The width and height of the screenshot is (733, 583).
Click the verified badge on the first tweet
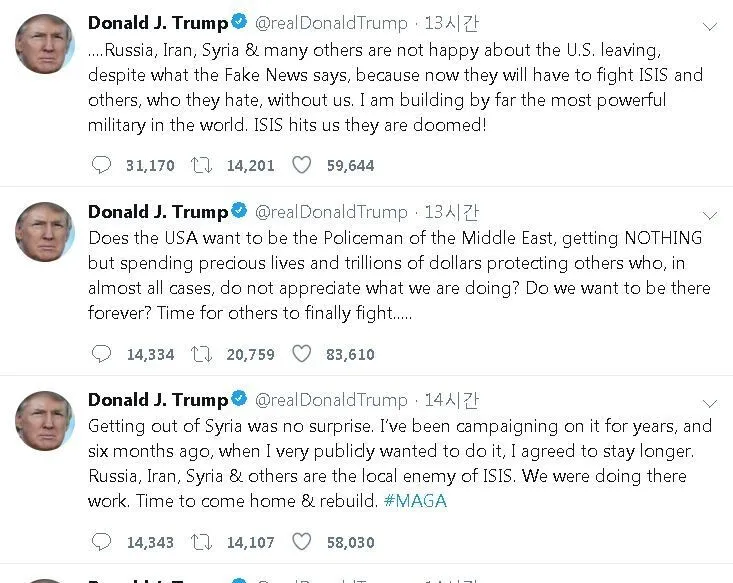click(240, 23)
